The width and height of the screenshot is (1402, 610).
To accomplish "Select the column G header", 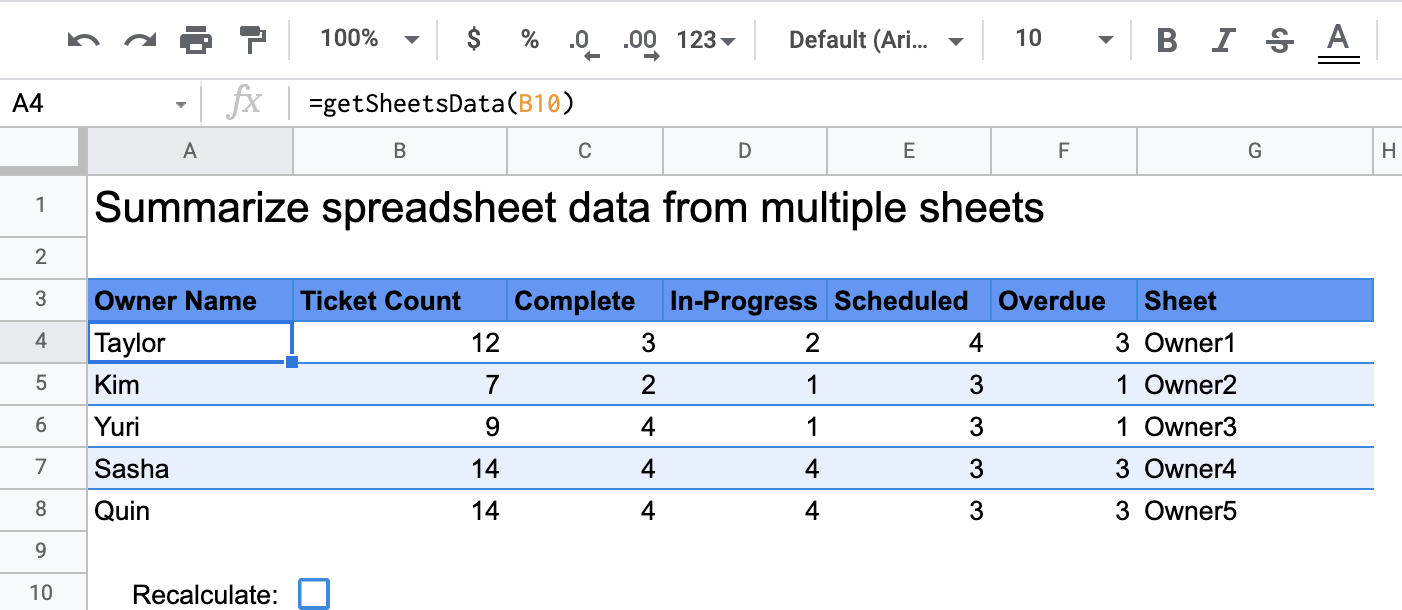I will 1254,150.
